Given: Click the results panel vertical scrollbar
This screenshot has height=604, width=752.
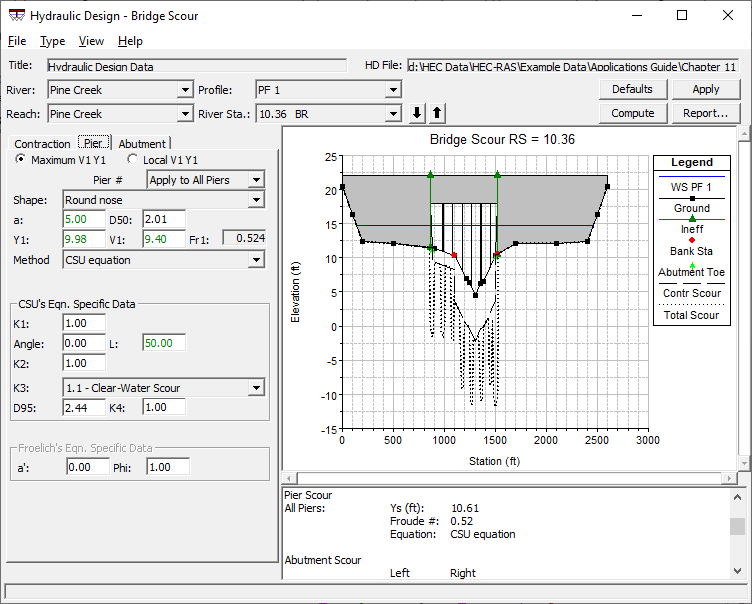Looking at the screenshot, I should [738, 527].
